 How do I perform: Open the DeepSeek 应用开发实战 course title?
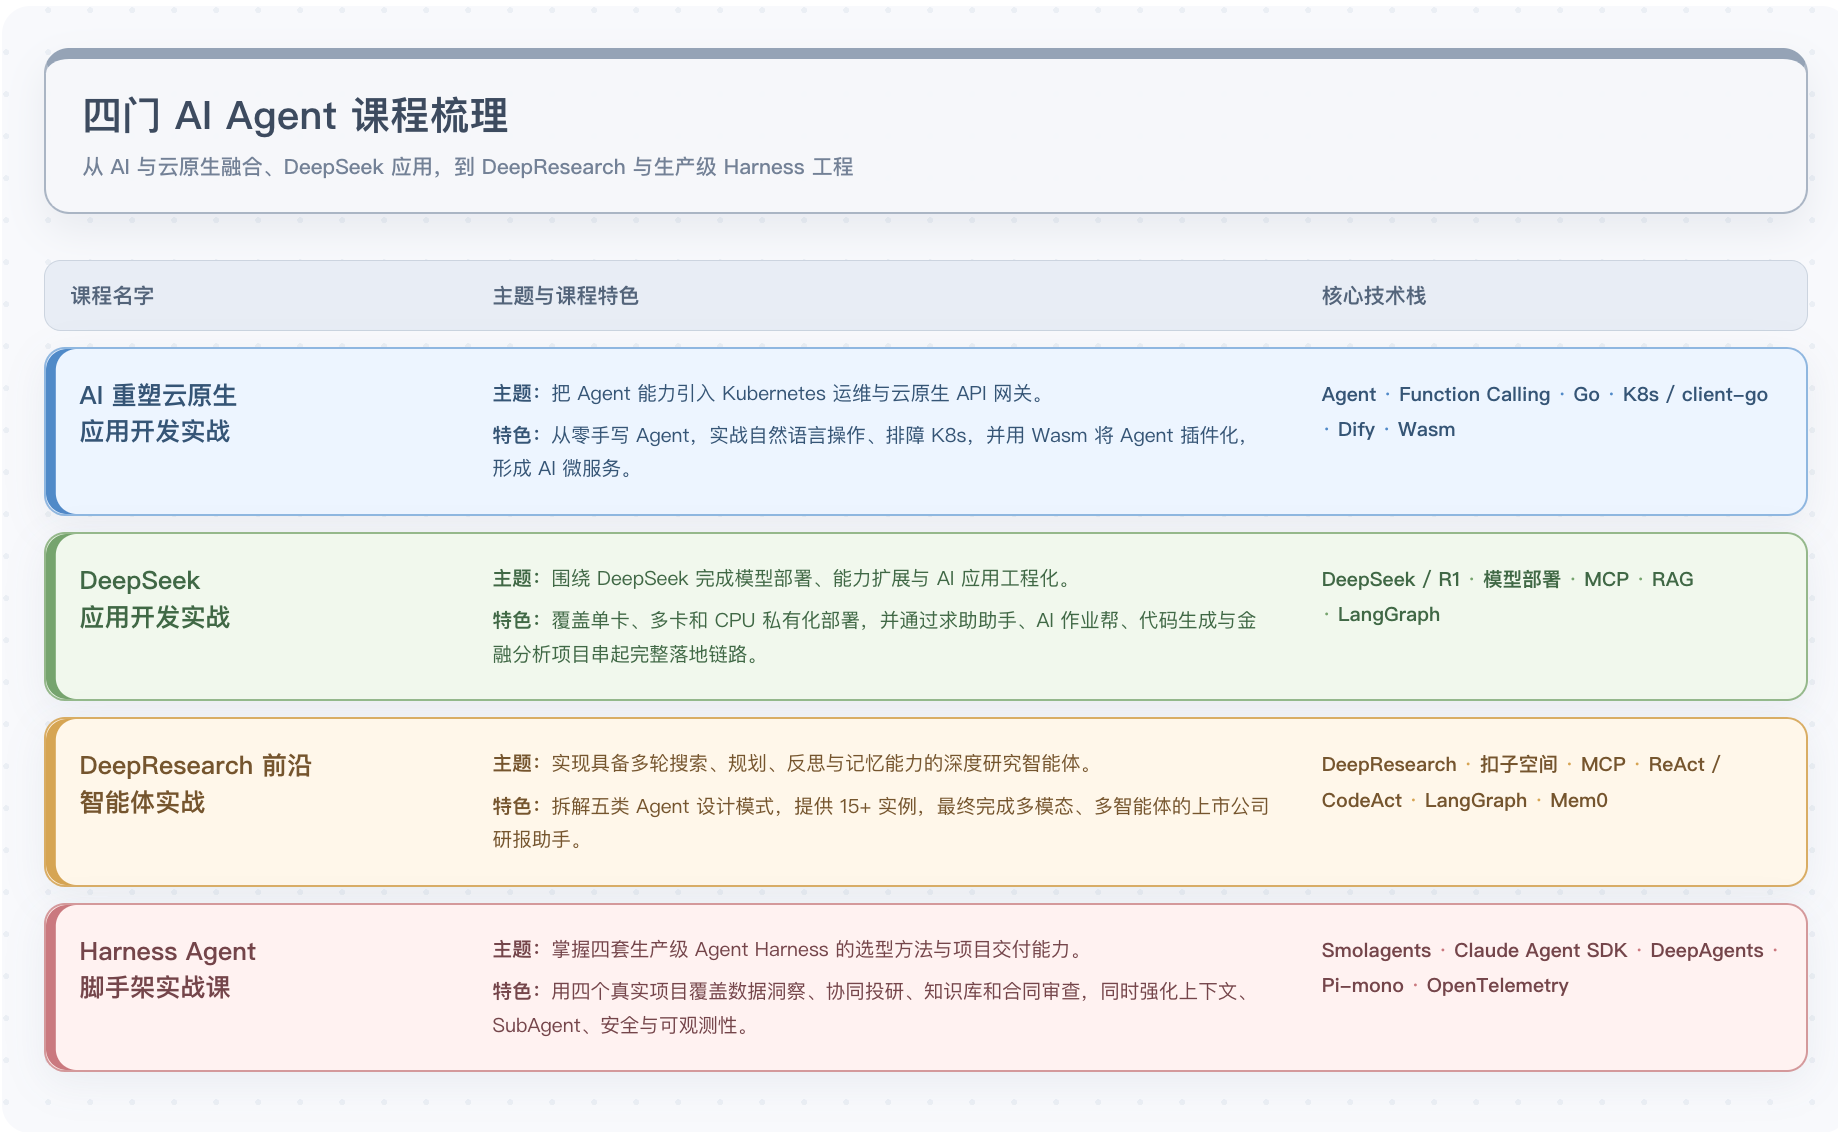click(x=155, y=598)
